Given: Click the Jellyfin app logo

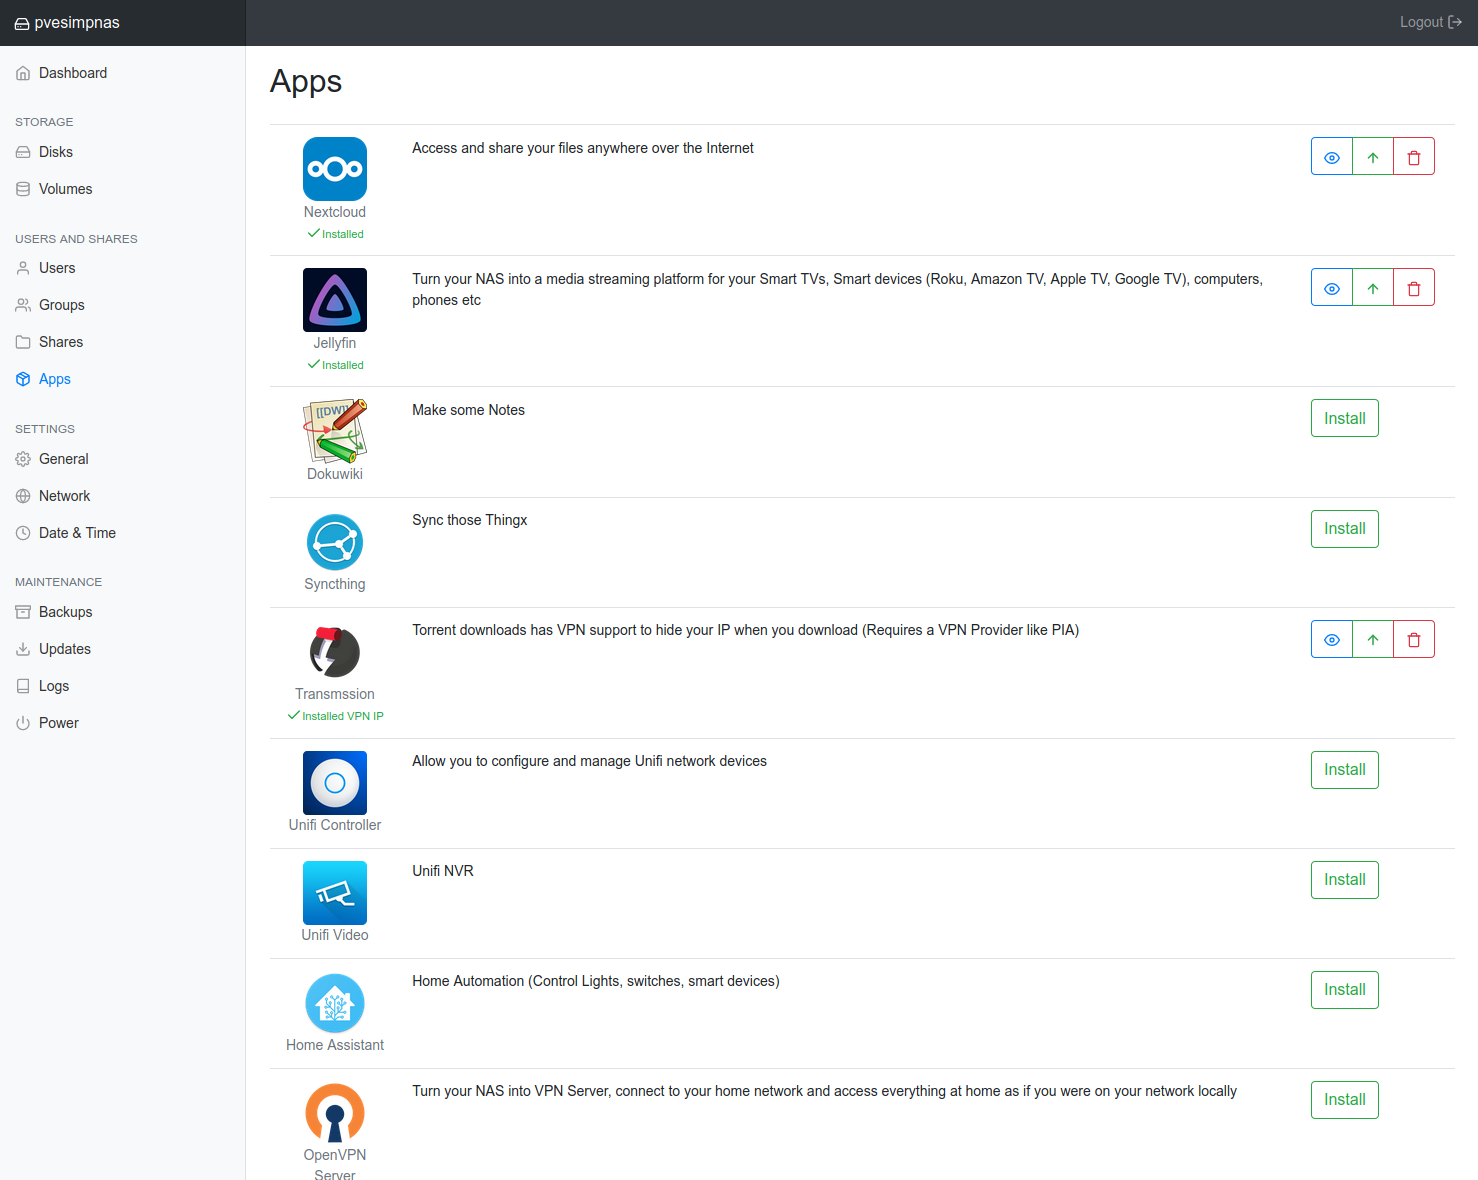Looking at the screenshot, I should pos(334,300).
